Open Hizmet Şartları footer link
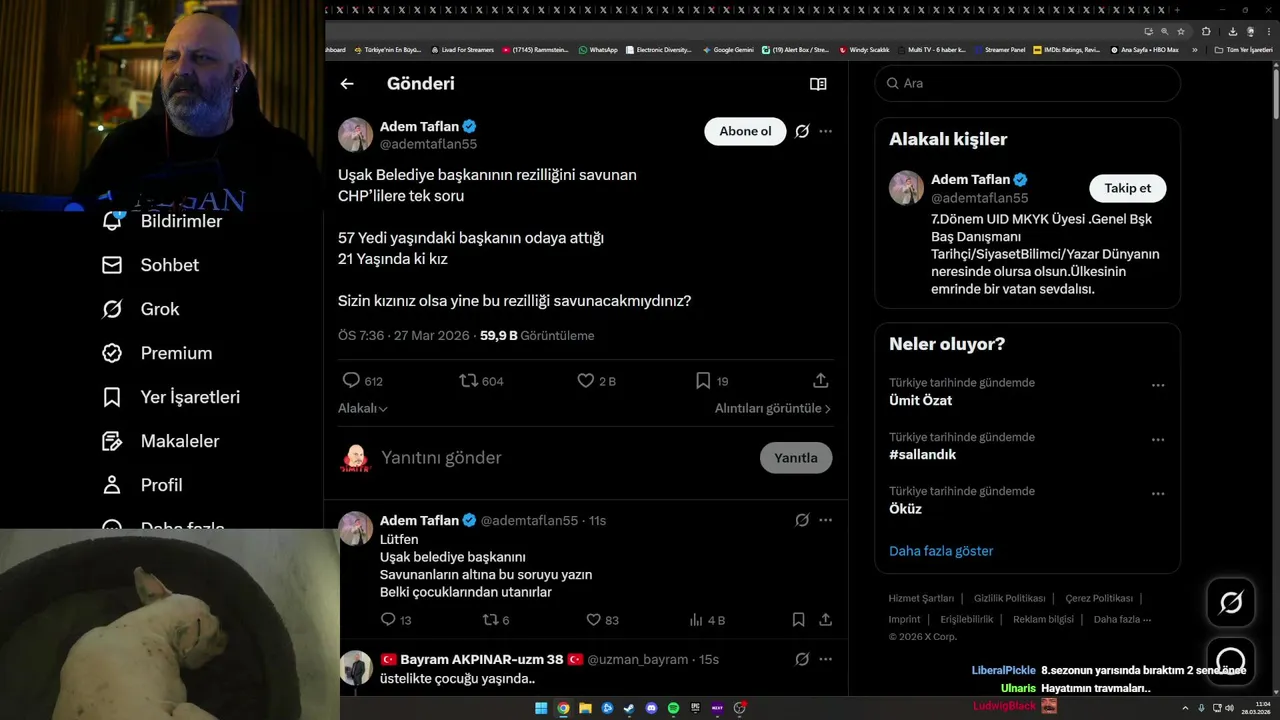Screen dimensions: 1280x720 coord(921,598)
